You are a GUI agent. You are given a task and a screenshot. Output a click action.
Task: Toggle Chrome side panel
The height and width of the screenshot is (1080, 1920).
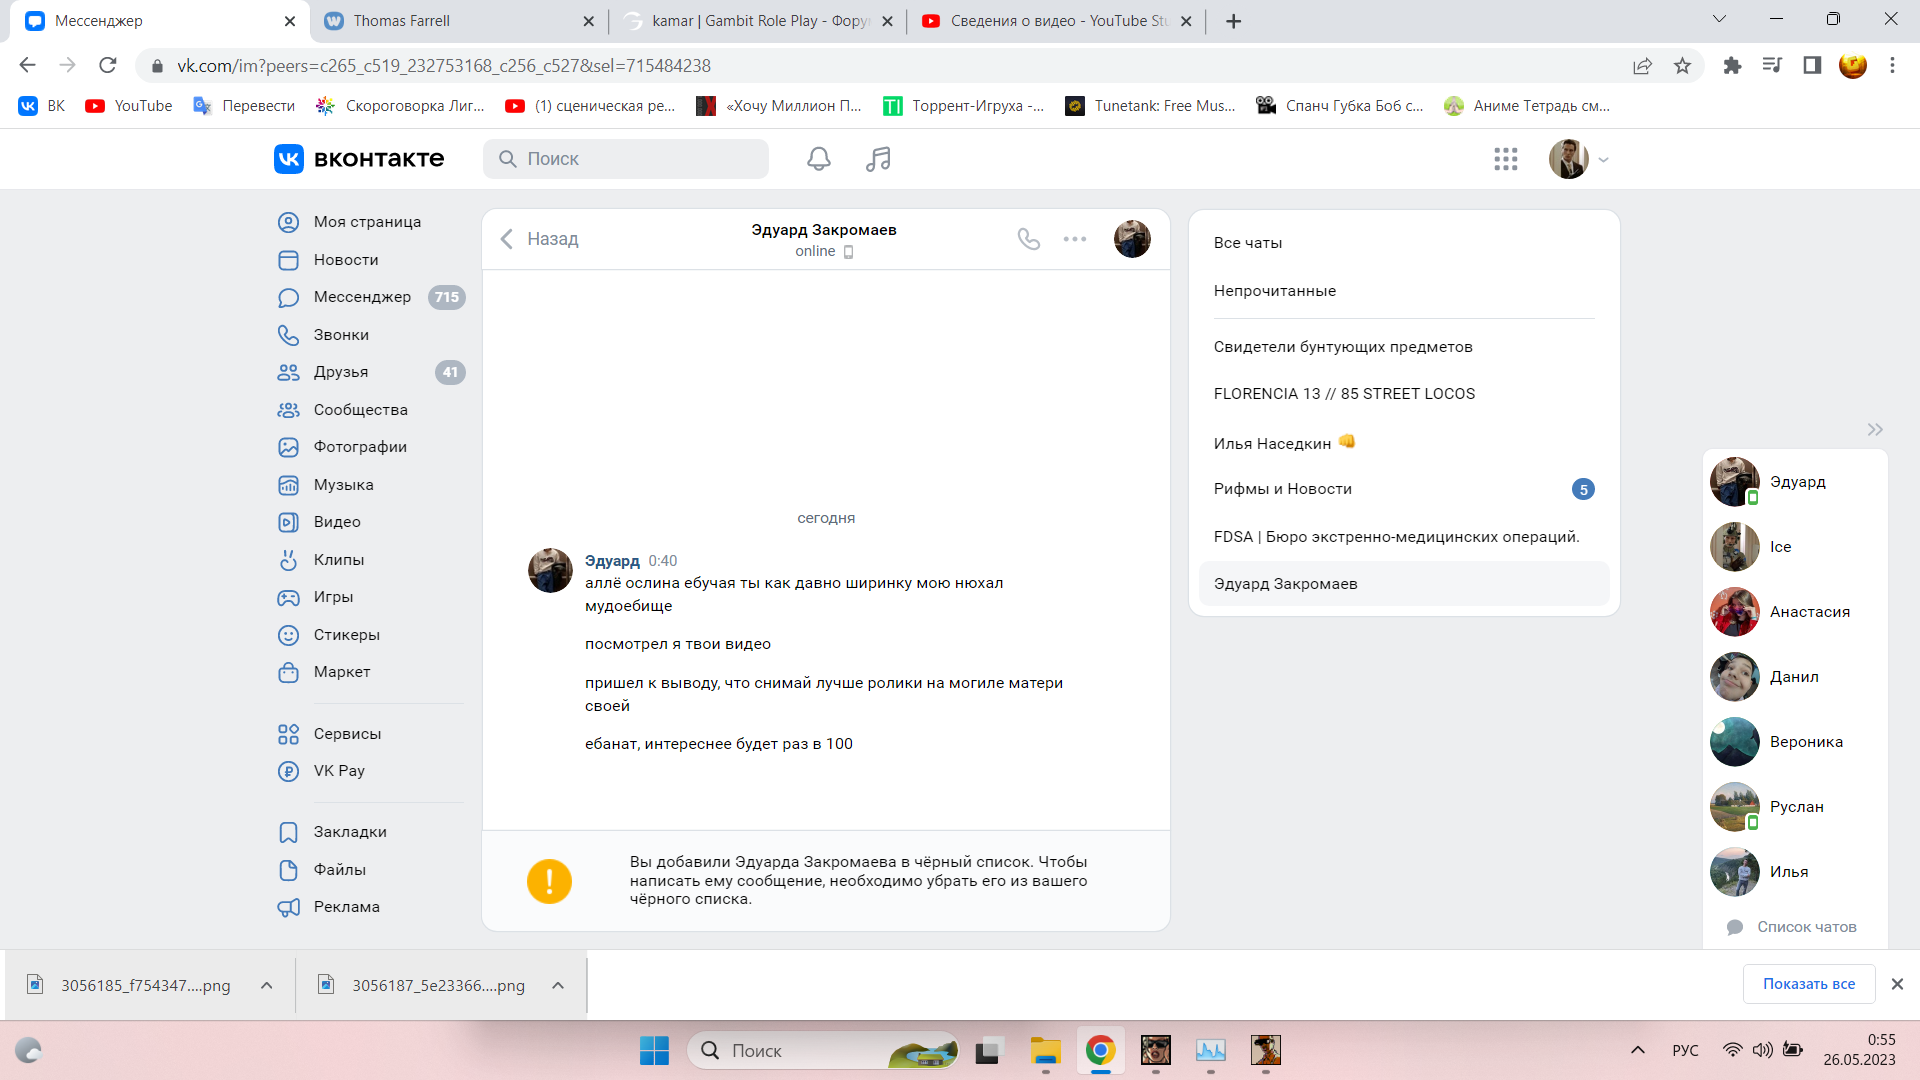point(1811,66)
